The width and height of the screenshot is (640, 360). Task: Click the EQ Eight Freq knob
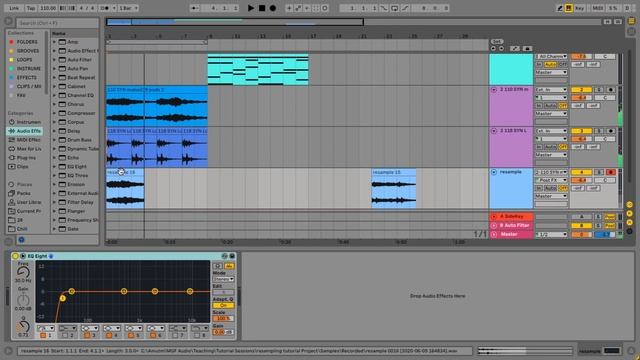tap(23, 272)
